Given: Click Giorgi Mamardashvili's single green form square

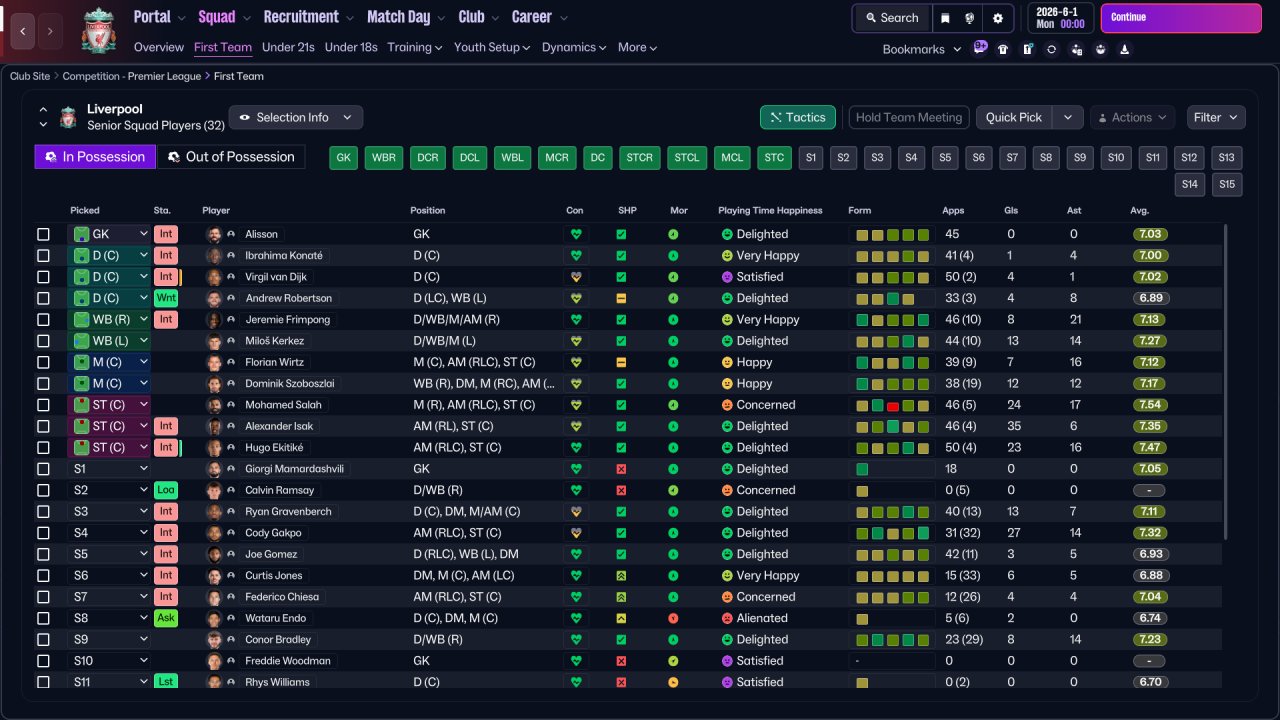Looking at the screenshot, I should click(x=862, y=469).
